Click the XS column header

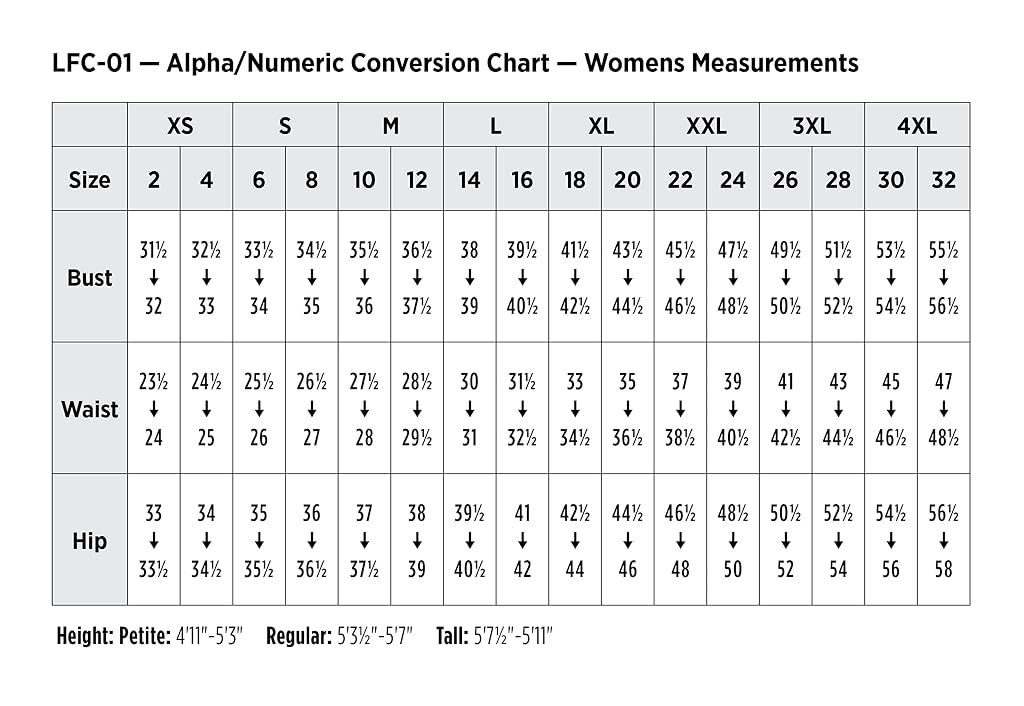180,125
